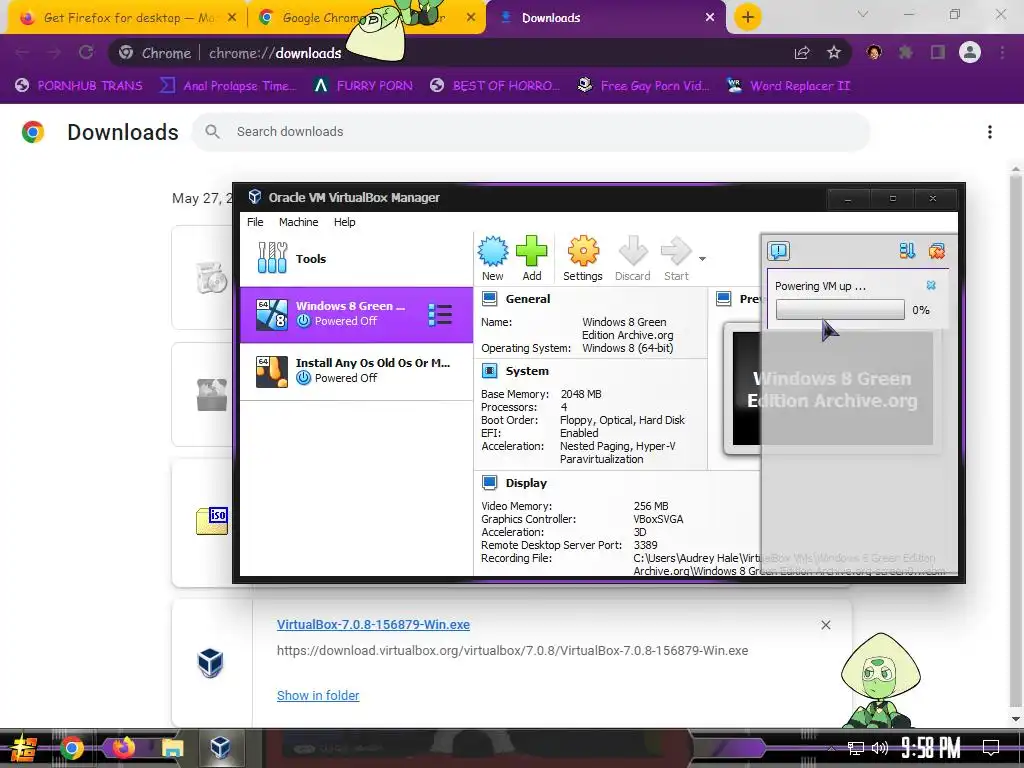Open the tab search chevron
Viewport: 1024px width, 768px height.
pos(863,14)
